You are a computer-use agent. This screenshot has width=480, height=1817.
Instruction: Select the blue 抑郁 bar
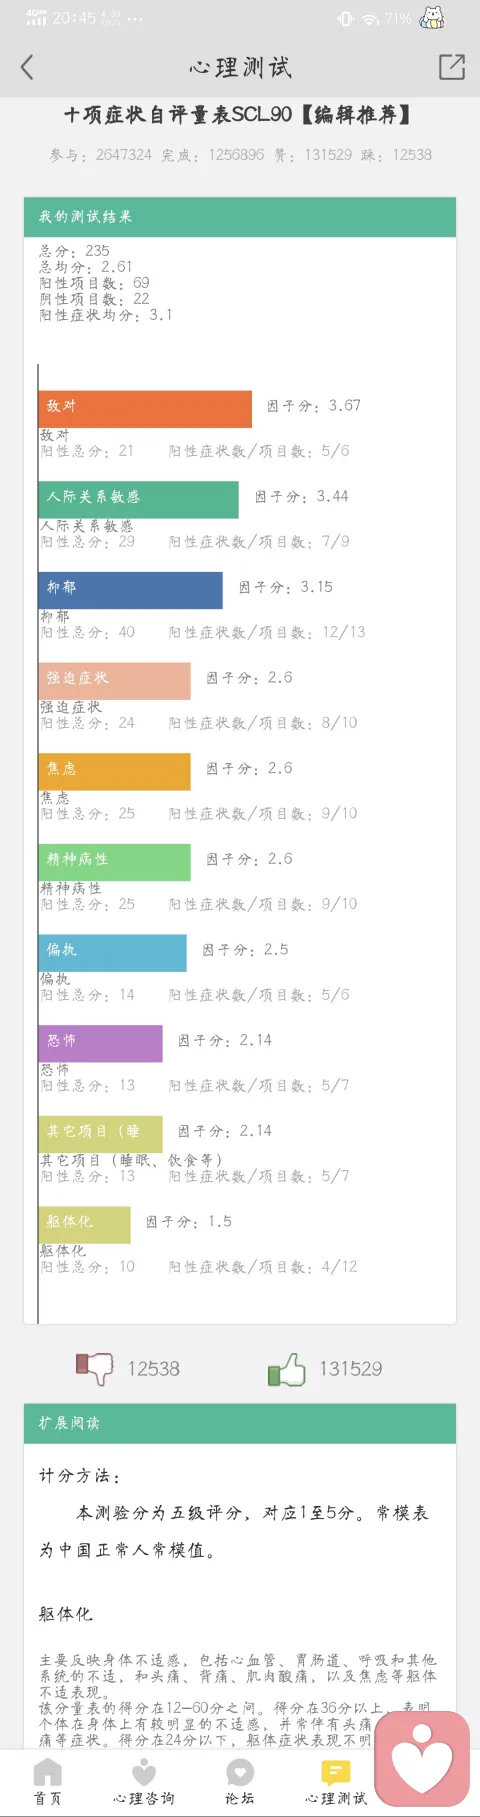click(x=131, y=591)
